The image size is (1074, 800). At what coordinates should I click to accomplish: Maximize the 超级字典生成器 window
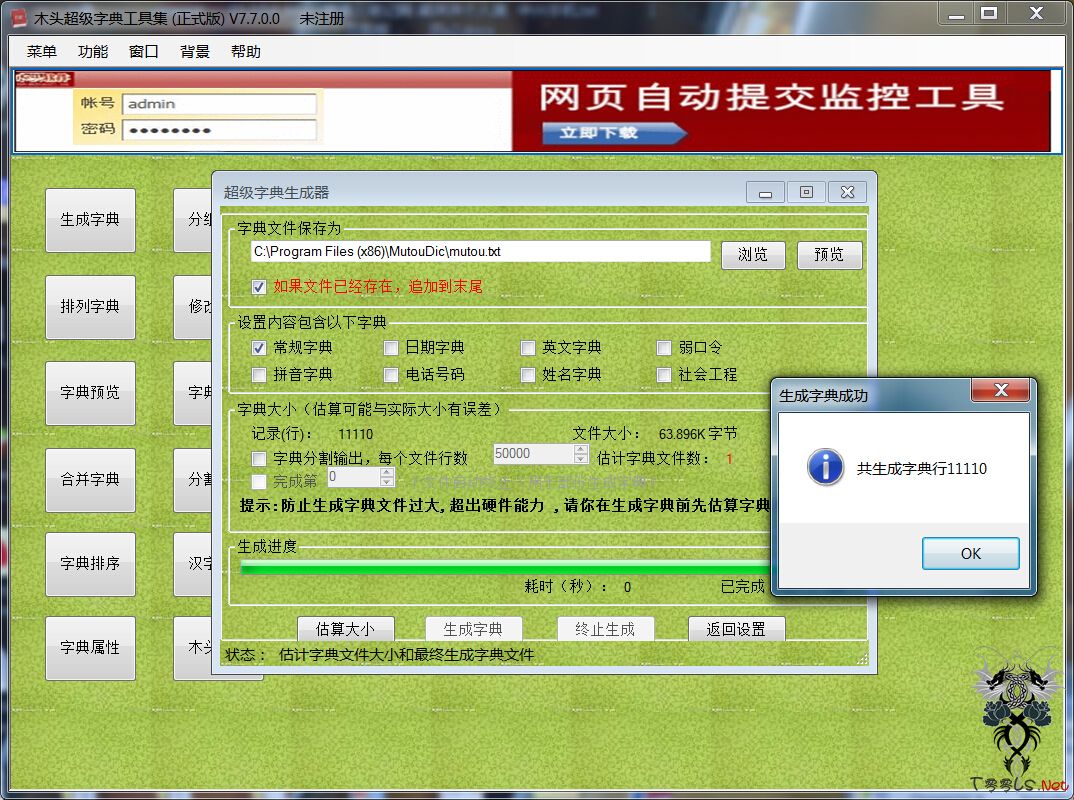tap(806, 193)
